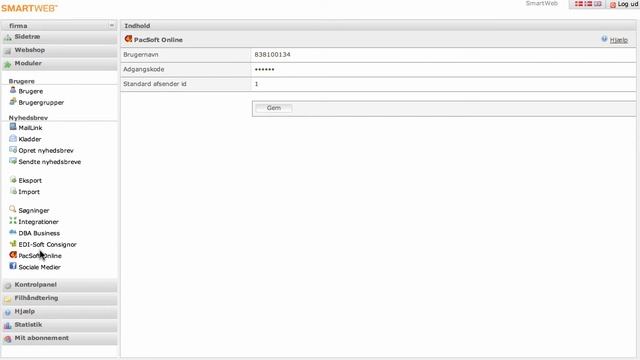Viewport: 640px width, 360px height.
Task: Click the Integrationer icon
Action: tap(13, 221)
